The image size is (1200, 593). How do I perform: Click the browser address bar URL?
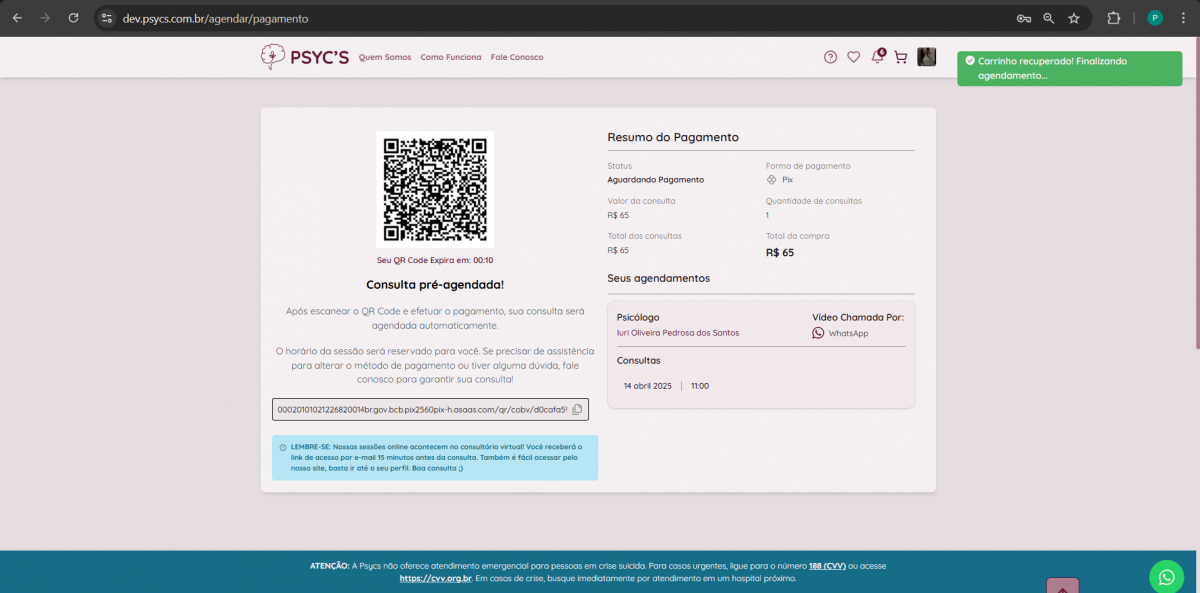tap(215, 18)
